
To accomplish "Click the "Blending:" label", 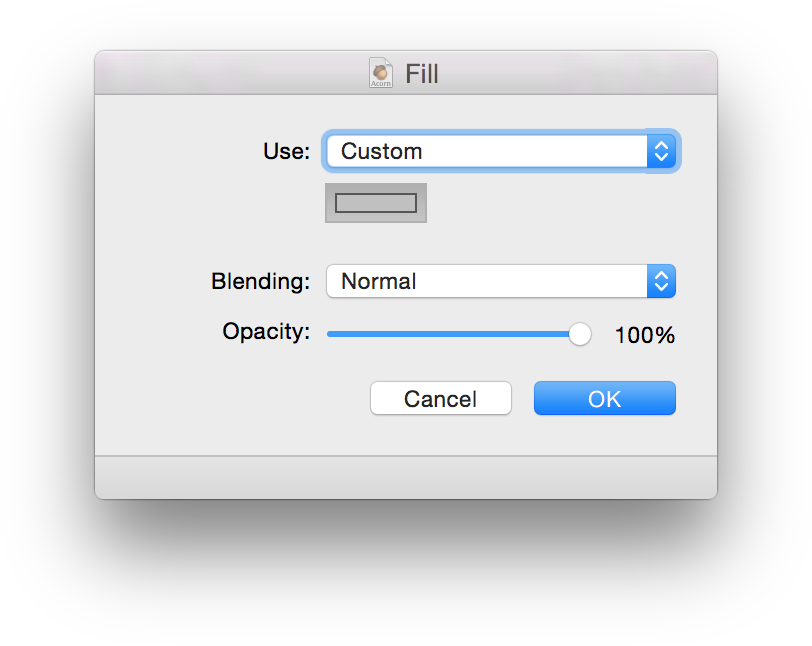I will [261, 282].
